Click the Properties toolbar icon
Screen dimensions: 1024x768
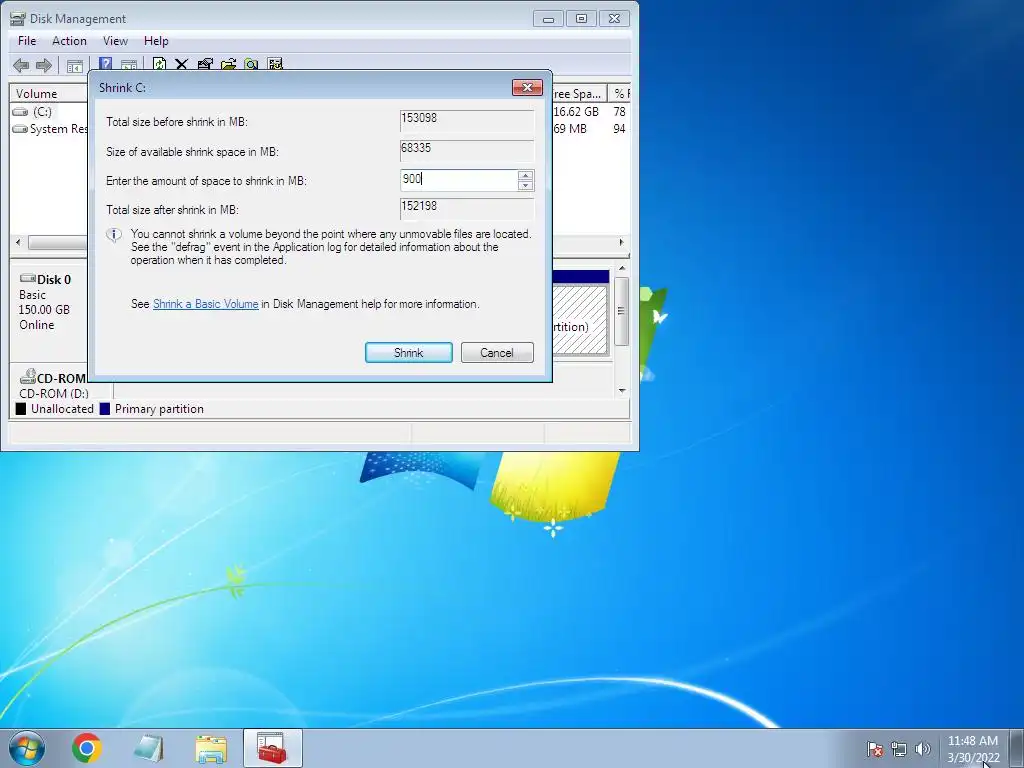click(205, 64)
